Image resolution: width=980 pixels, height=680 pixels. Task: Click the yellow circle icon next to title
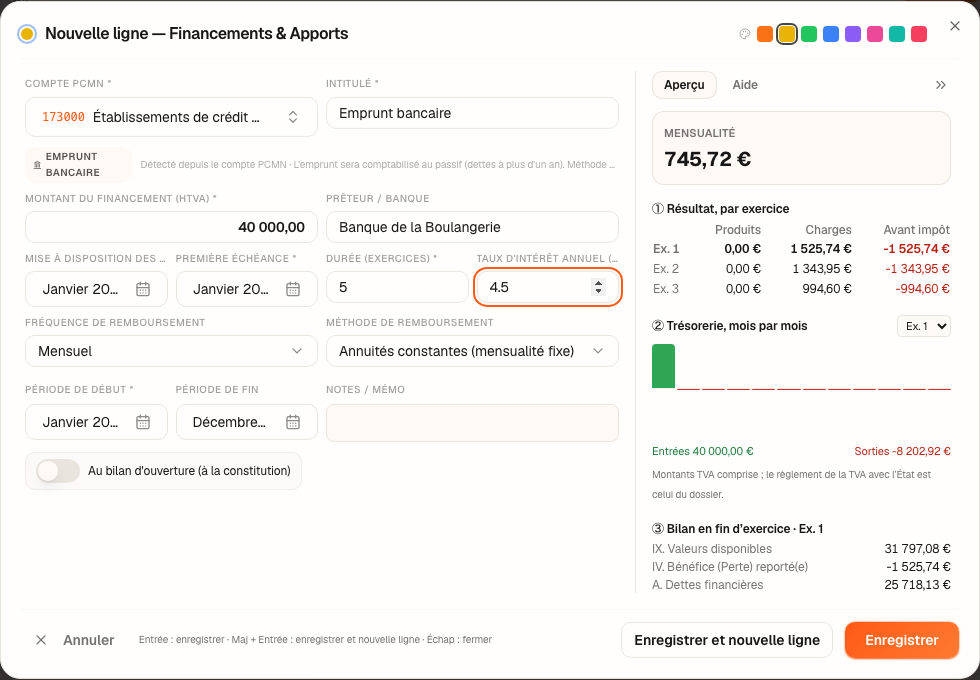[x=27, y=34]
